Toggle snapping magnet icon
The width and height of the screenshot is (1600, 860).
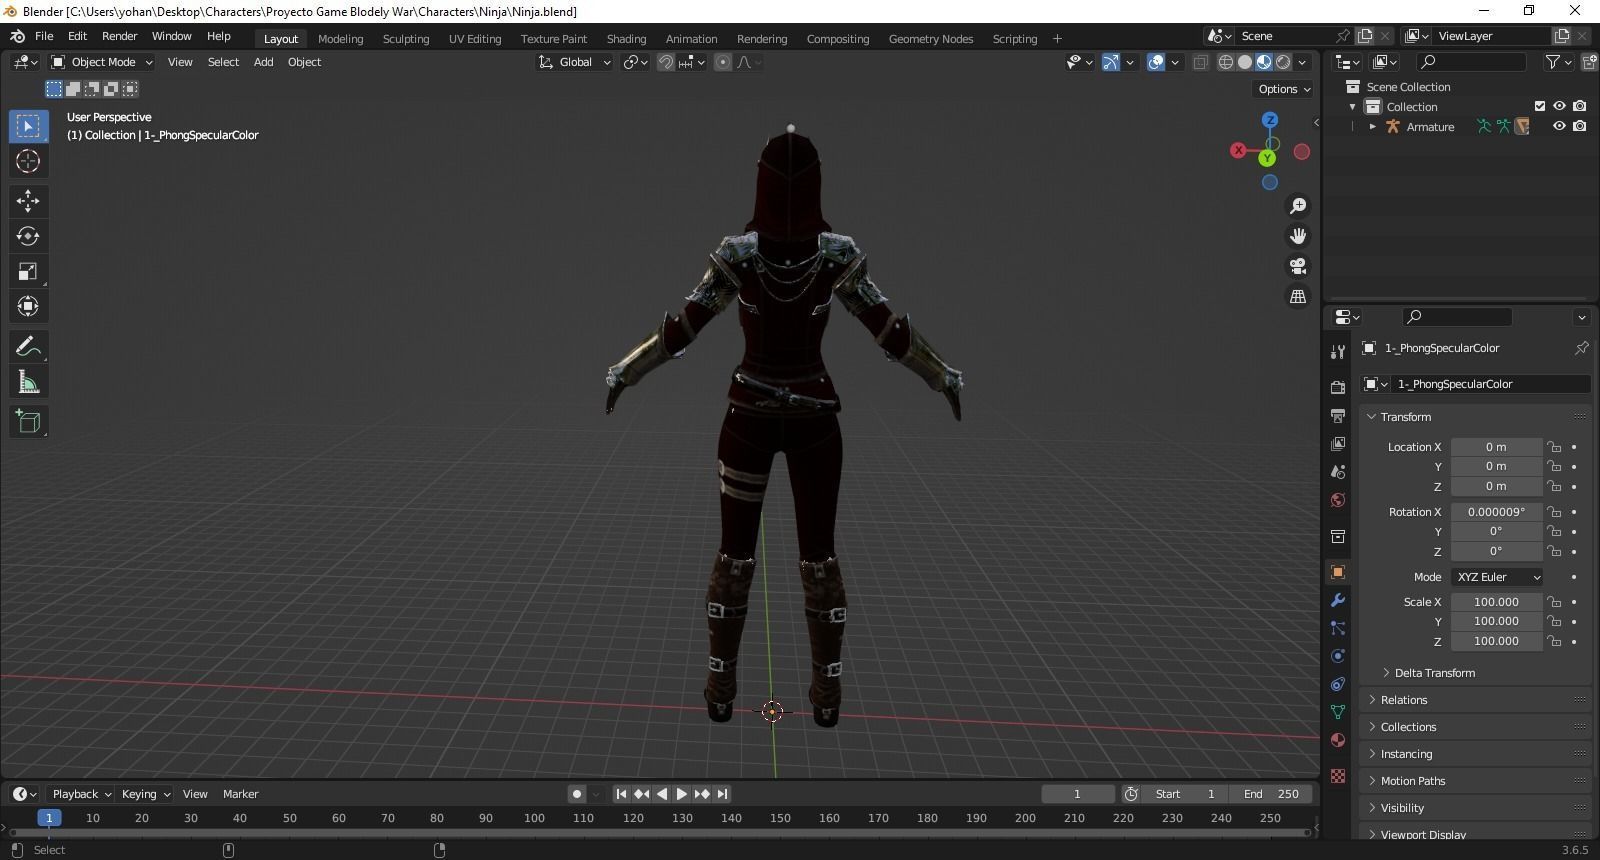(x=665, y=62)
